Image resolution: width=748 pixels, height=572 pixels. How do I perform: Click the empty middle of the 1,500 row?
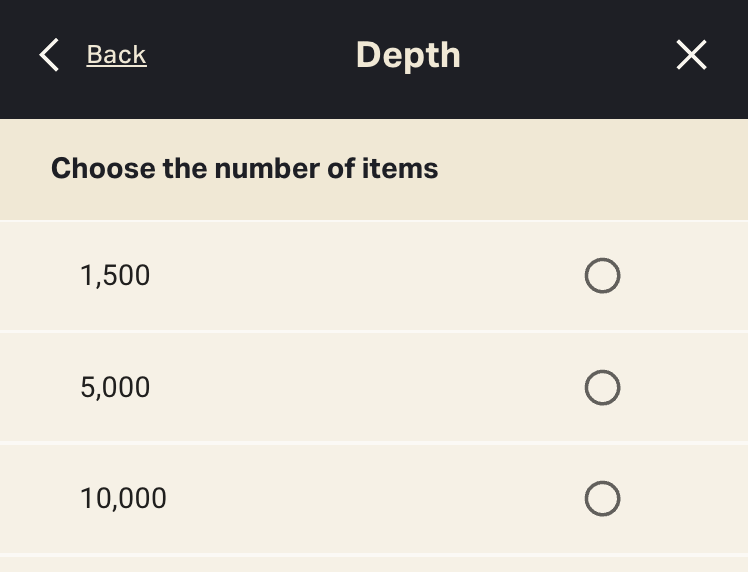[370, 275]
